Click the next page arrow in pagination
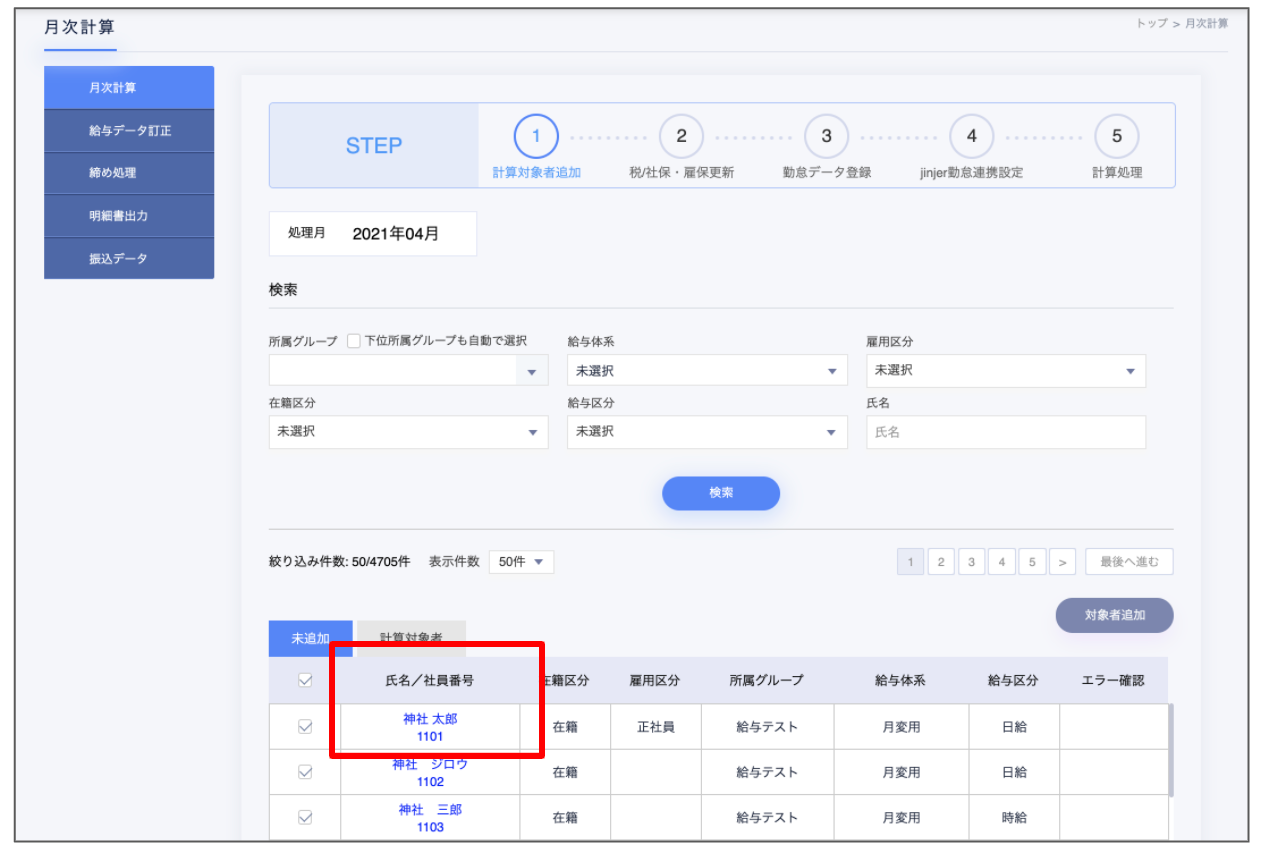The height and width of the screenshot is (854, 1286). [x=1062, y=562]
